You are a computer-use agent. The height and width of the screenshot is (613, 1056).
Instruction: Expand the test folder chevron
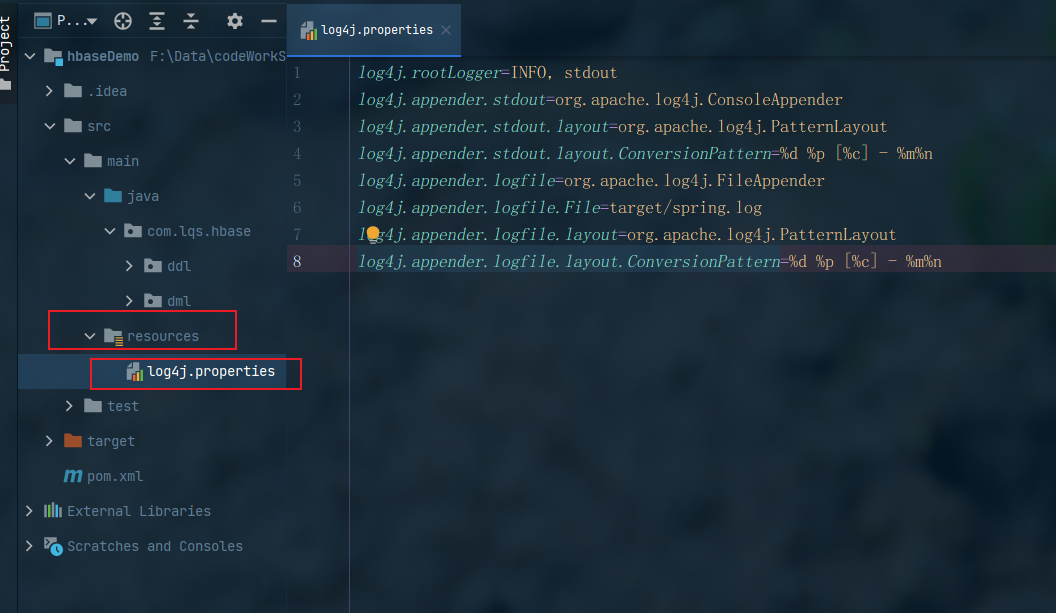point(69,406)
